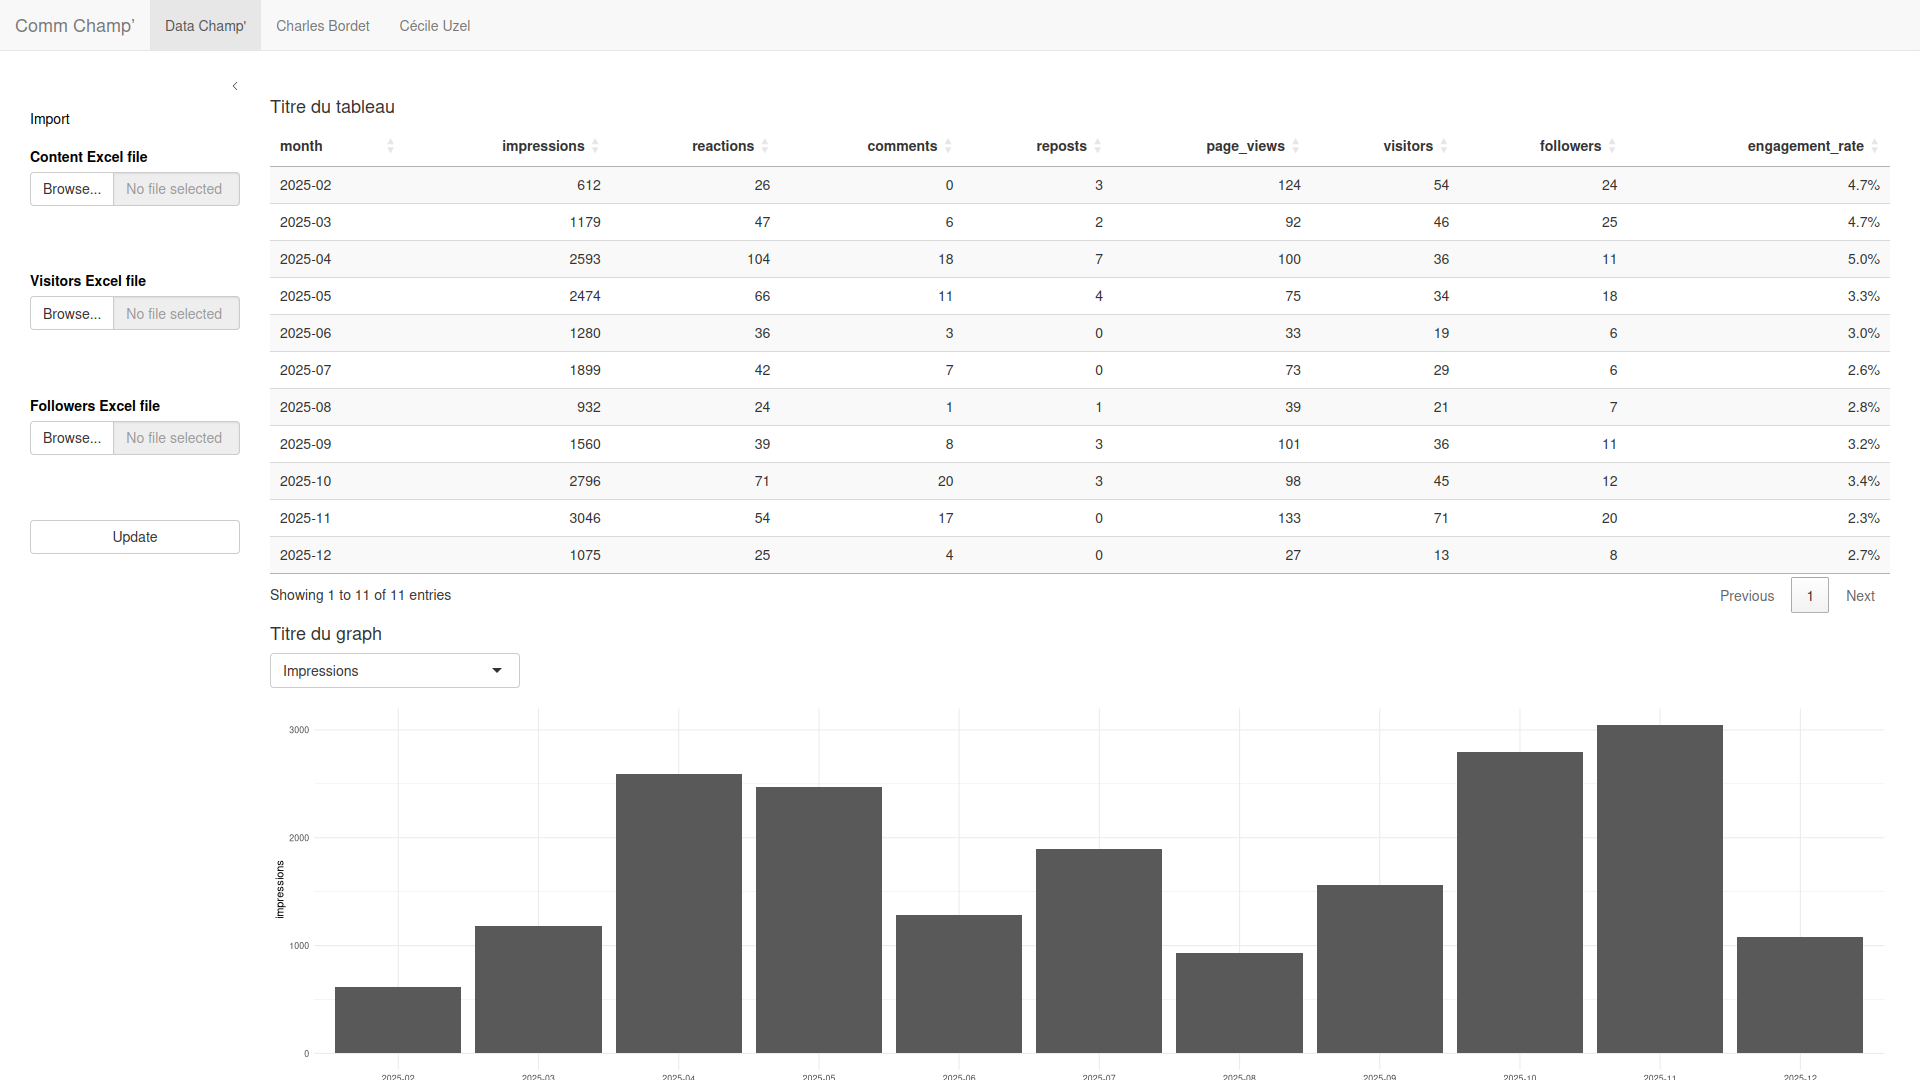Go to Next table page
Image resolution: width=1920 pixels, height=1080 pixels.
tap(1860, 596)
